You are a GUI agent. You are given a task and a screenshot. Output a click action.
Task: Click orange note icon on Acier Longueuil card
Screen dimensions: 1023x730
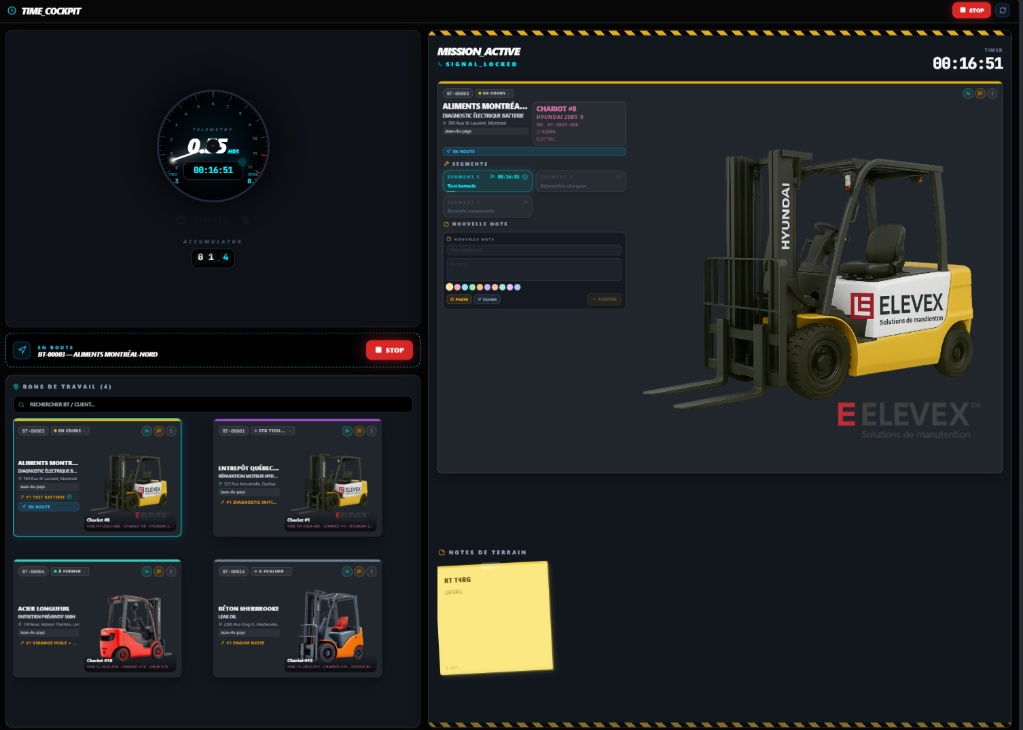click(x=159, y=571)
